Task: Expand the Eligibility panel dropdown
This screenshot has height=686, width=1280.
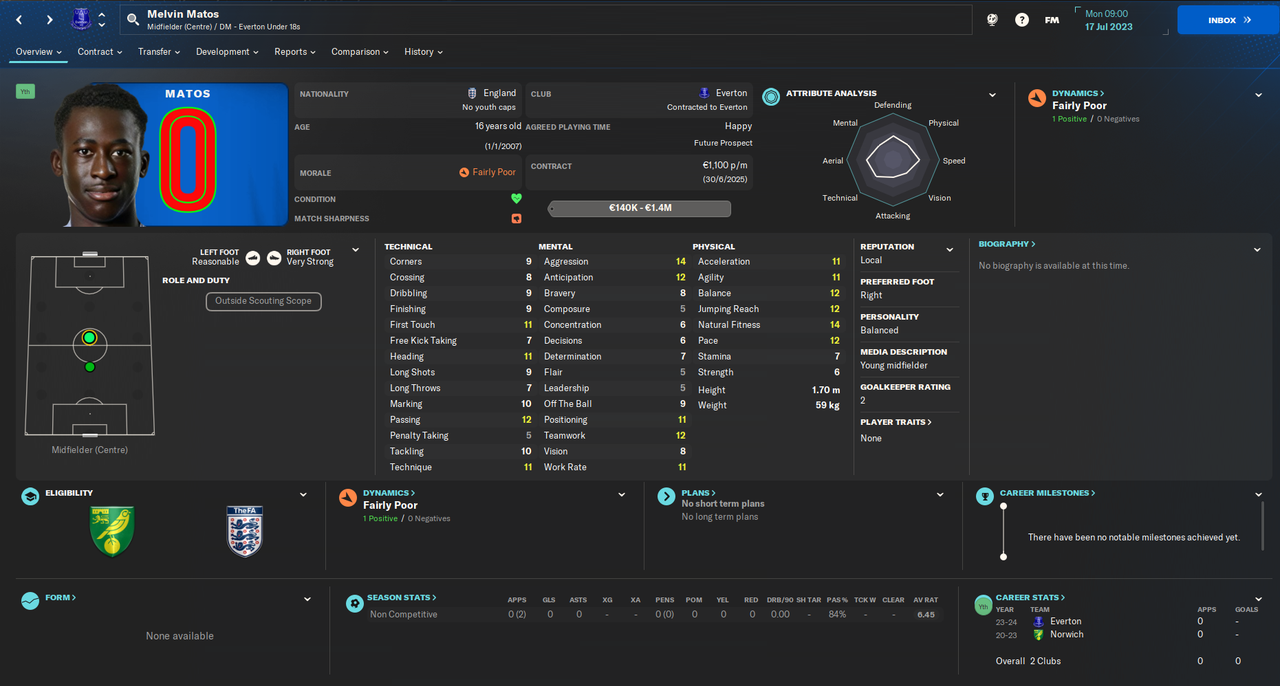Action: click(x=304, y=494)
